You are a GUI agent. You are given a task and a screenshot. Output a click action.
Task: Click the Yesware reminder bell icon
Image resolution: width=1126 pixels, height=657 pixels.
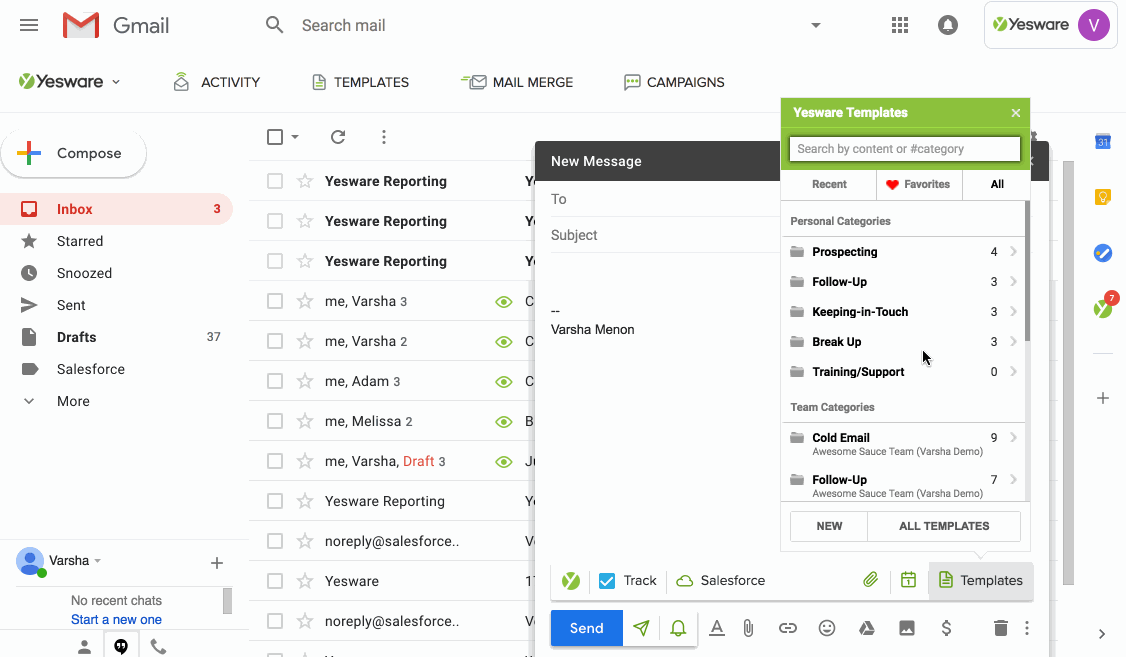coord(678,628)
